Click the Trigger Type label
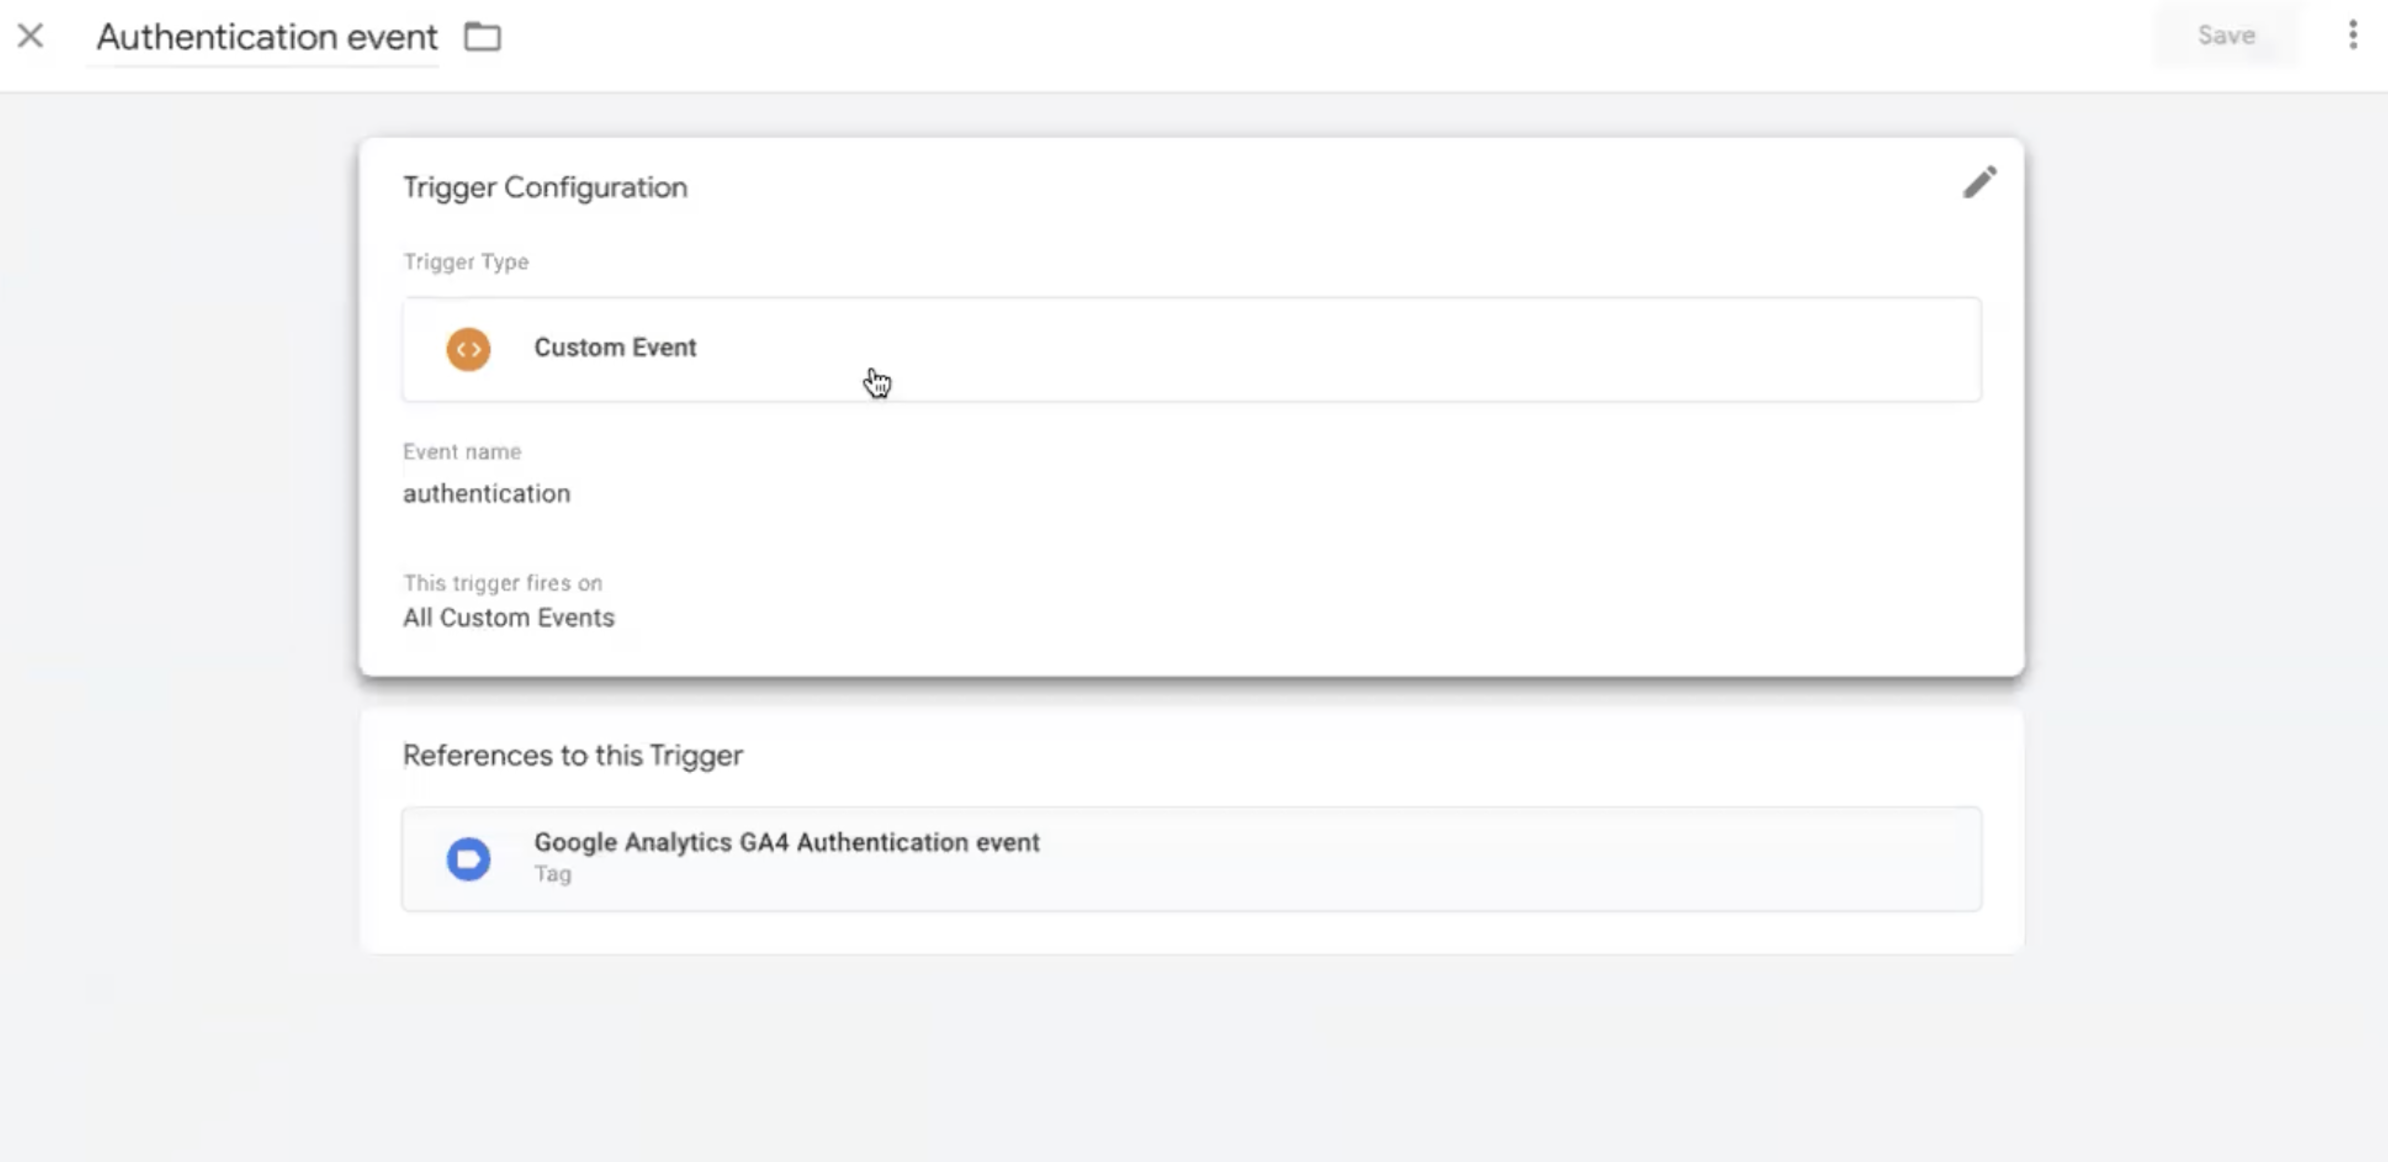 tap(466, 262)
